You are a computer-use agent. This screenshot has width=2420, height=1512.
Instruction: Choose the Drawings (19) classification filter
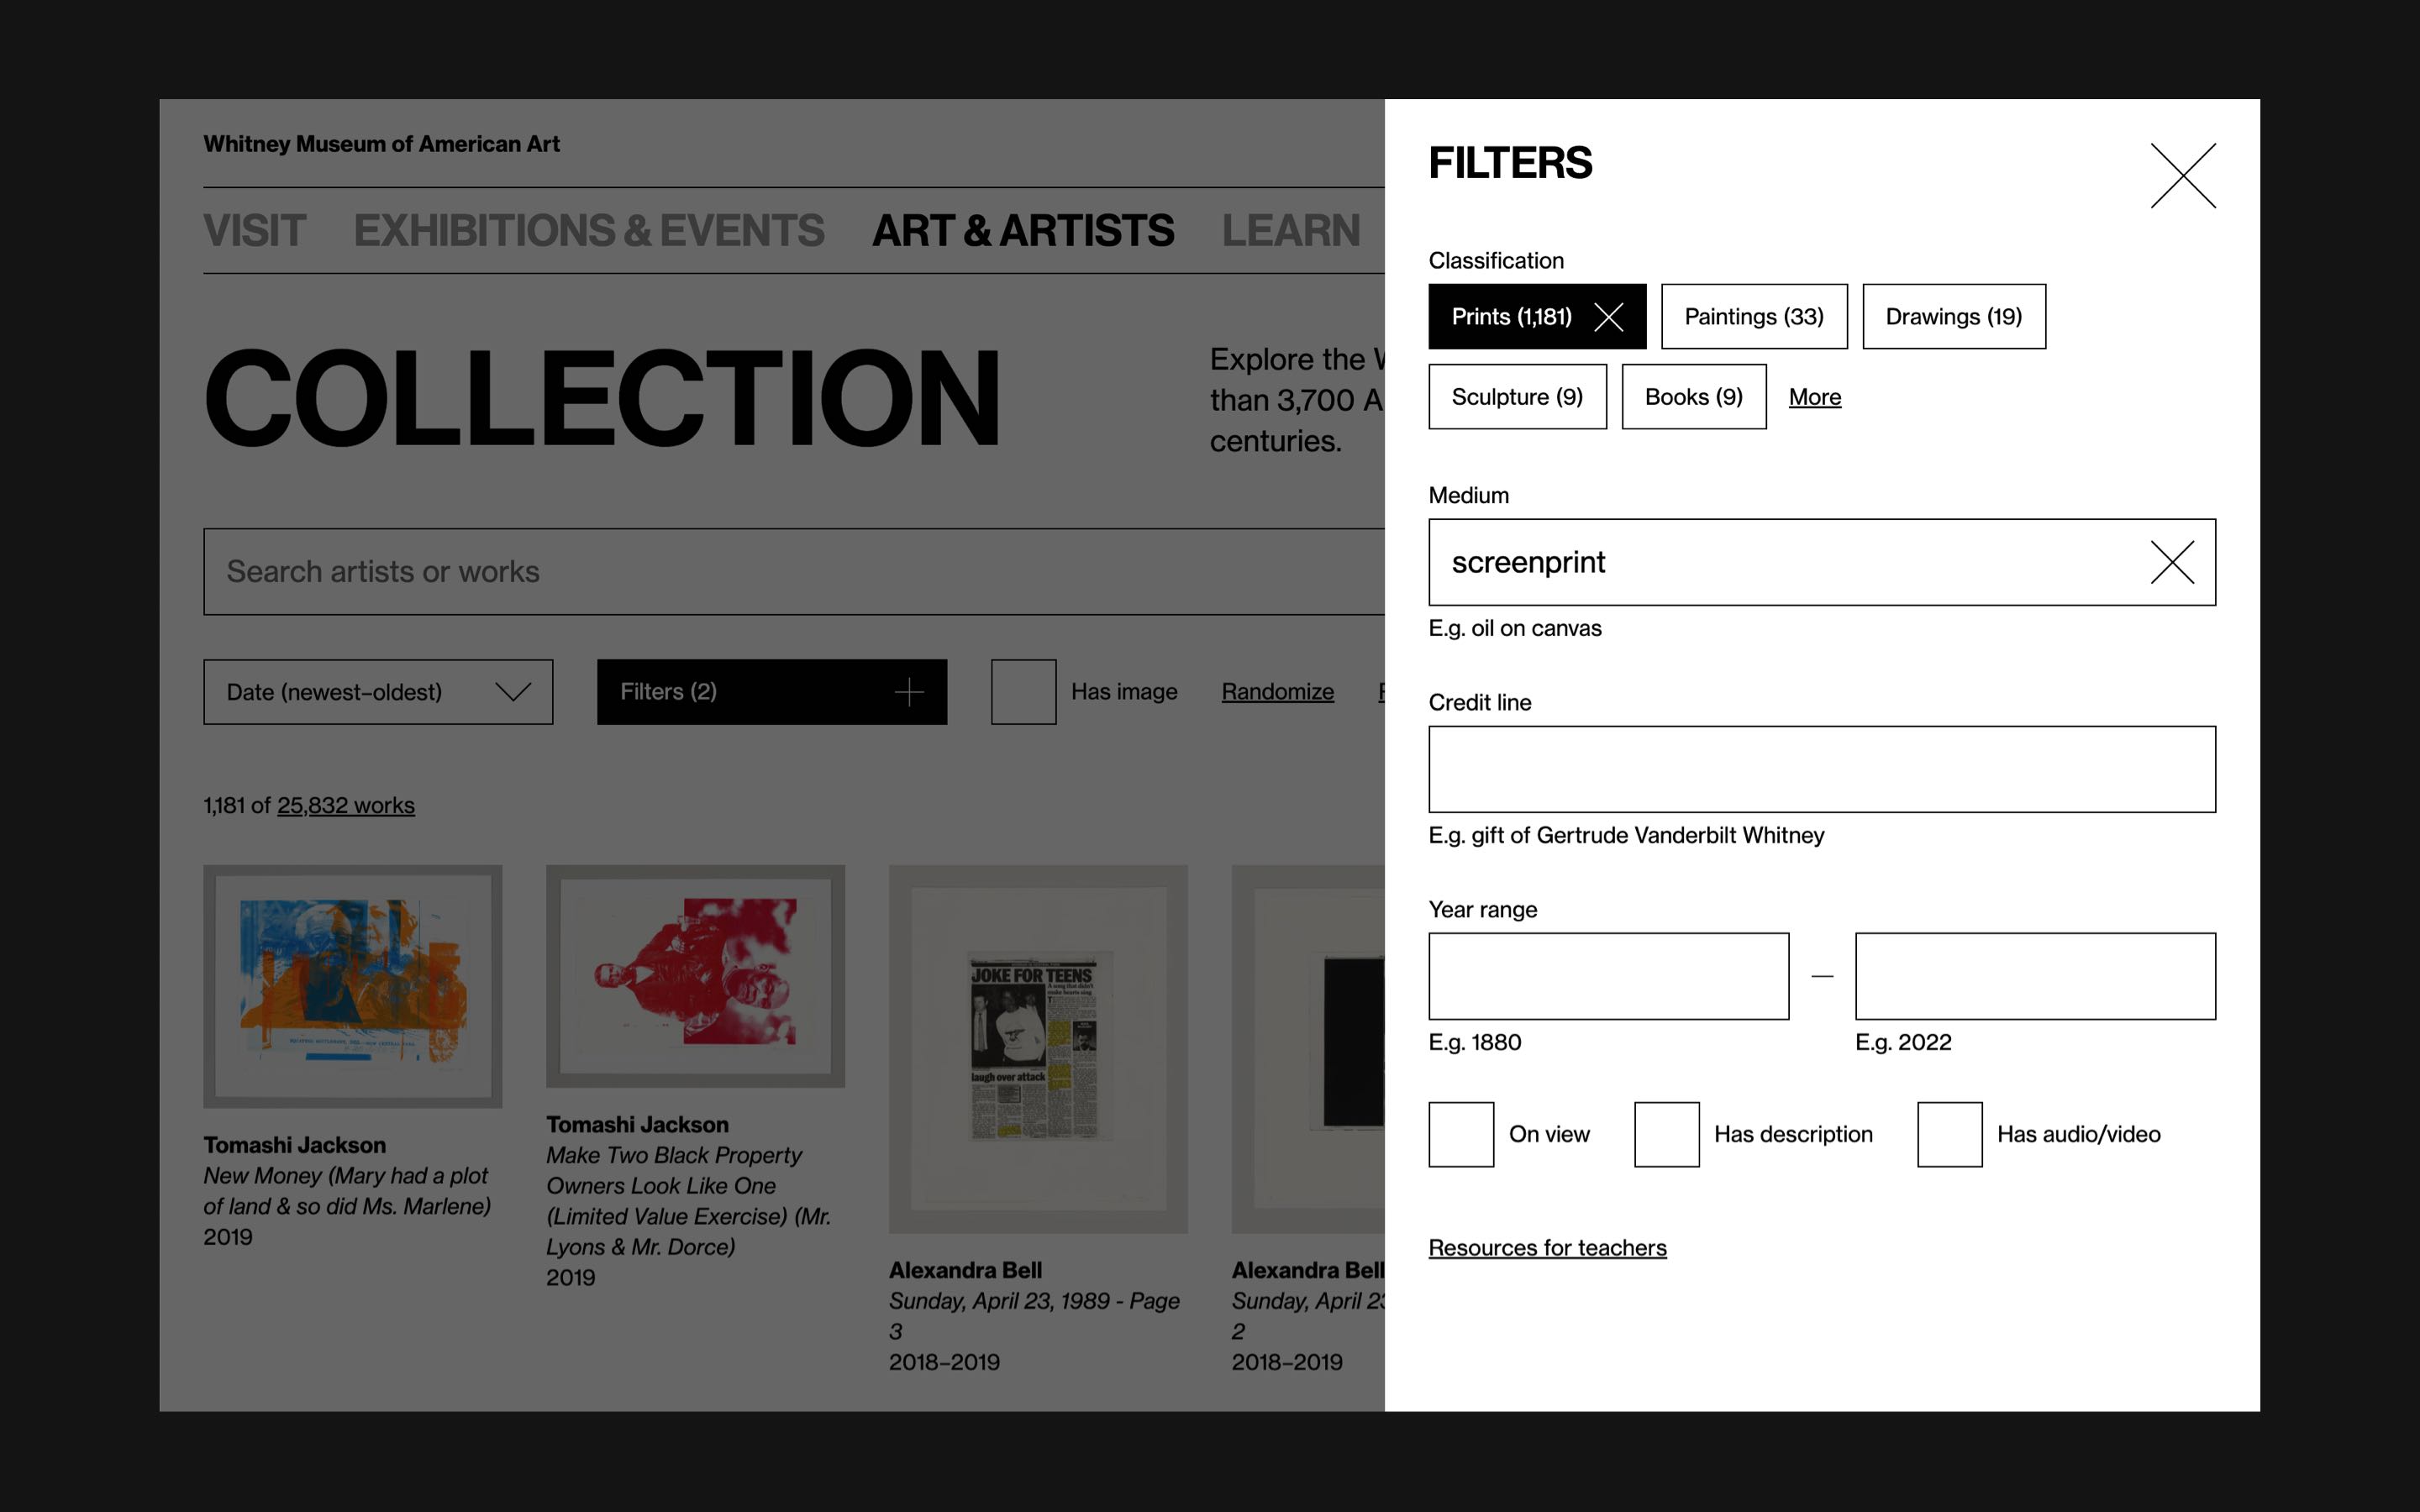(1953, 317)
